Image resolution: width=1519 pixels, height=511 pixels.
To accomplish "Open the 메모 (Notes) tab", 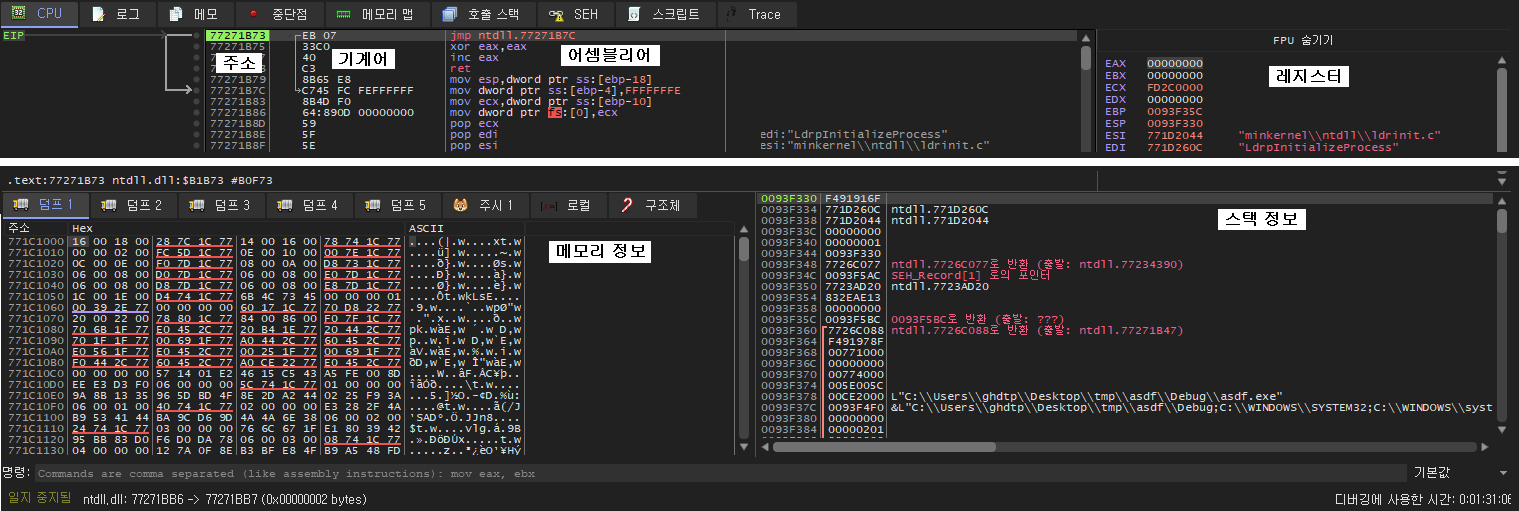I will point(194,14).
